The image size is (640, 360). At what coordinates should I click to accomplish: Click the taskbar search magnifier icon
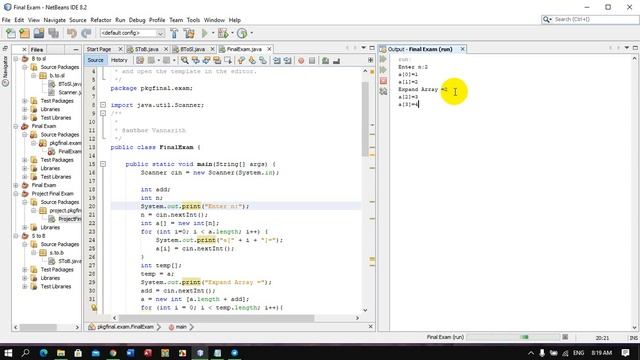click(25, 353)
